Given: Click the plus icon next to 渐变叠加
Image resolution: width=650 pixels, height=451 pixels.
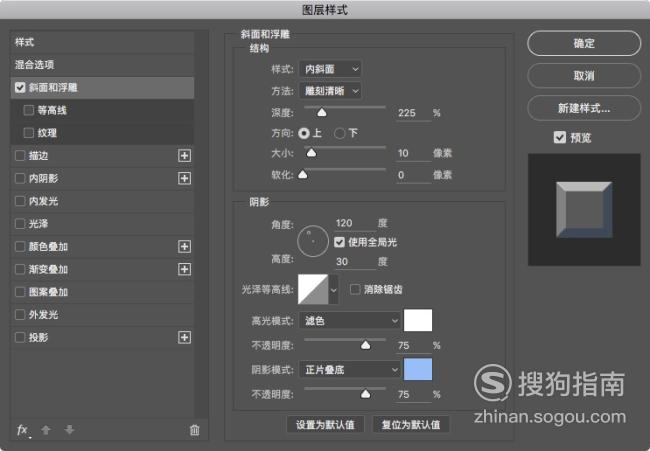Looking at the screenshot, I should pyautogui.click(x=184, y=269).
